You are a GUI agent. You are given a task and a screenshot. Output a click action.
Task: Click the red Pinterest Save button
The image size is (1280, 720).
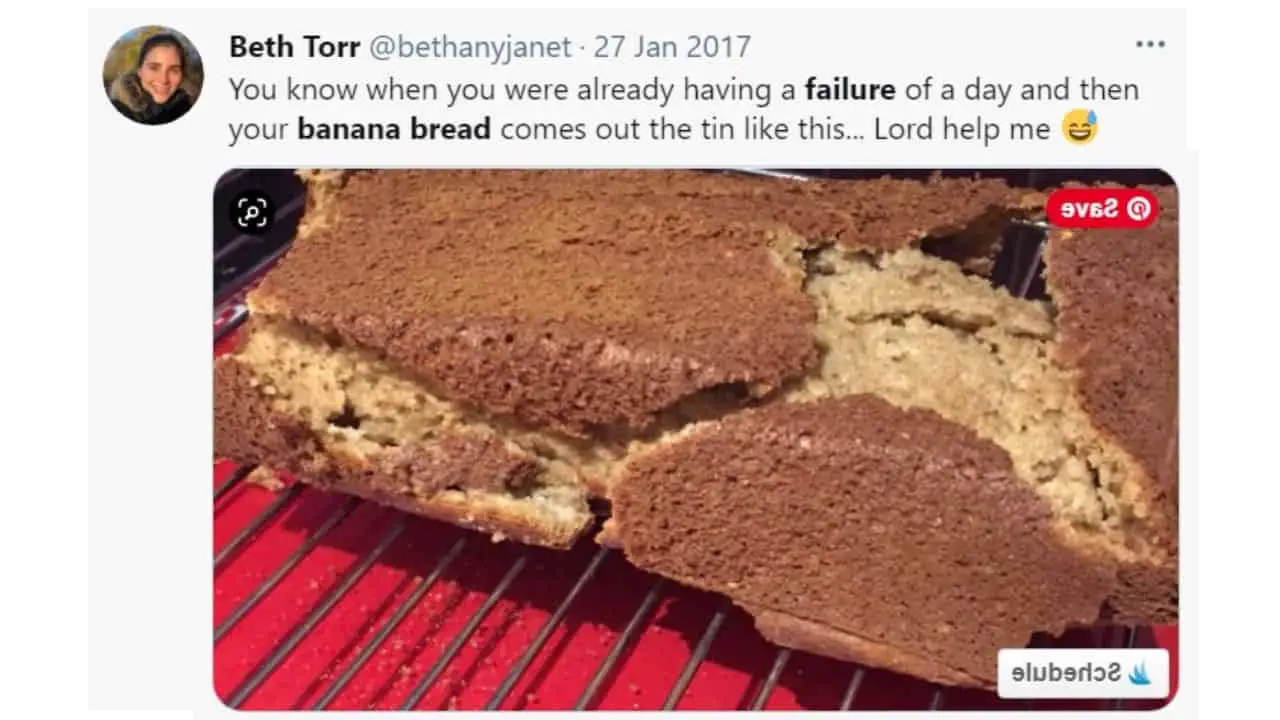[x=1102, y=208]
